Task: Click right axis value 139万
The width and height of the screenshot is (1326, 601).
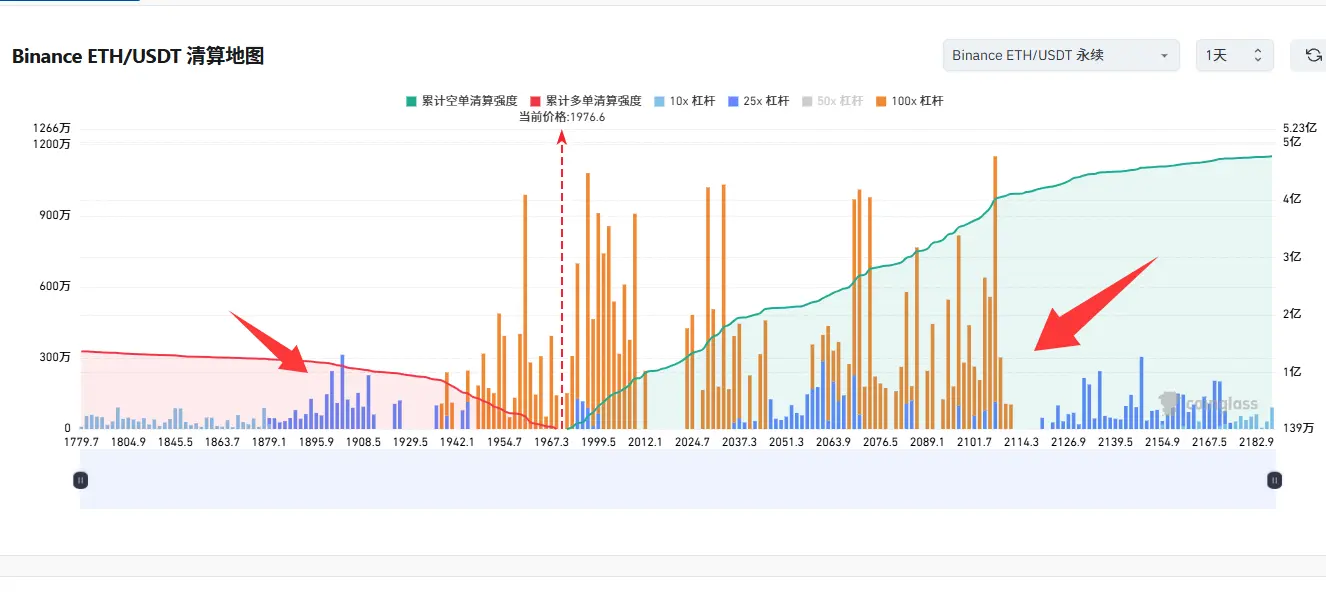Action: coord(1297,428)
